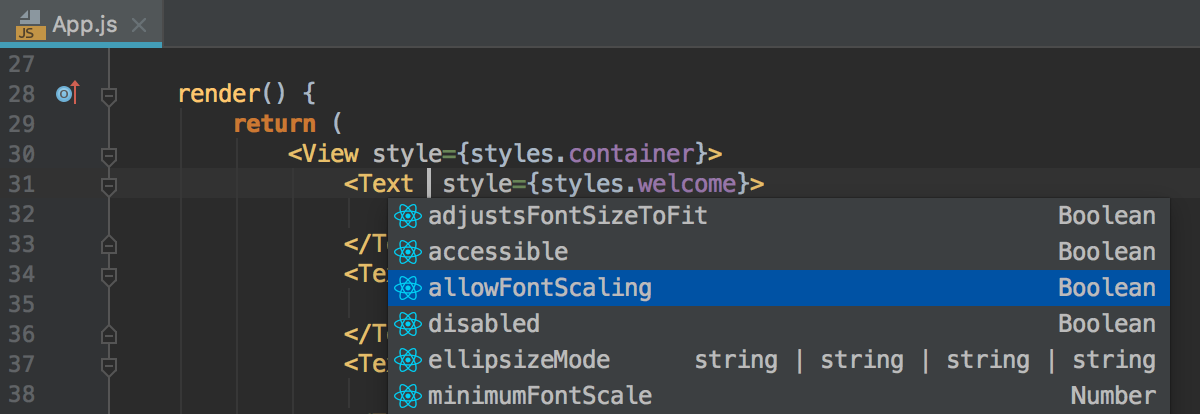
Task: Click the React icon beside disabled
Action: 406,324
